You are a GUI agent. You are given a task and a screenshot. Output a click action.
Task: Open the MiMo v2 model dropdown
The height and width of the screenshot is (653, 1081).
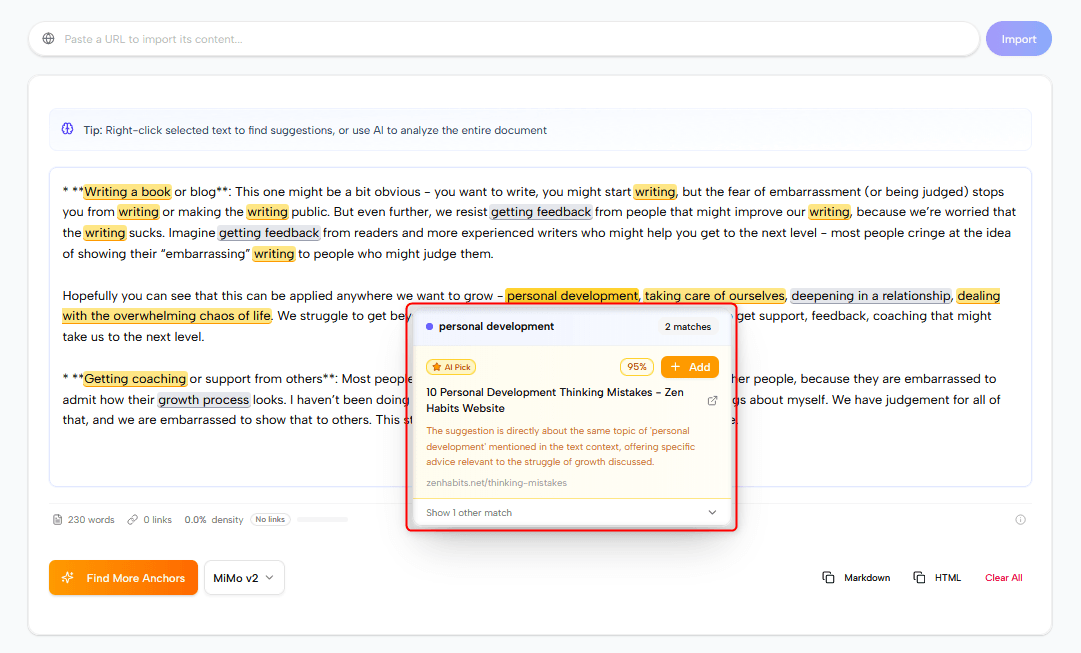(x=244, y=577)
